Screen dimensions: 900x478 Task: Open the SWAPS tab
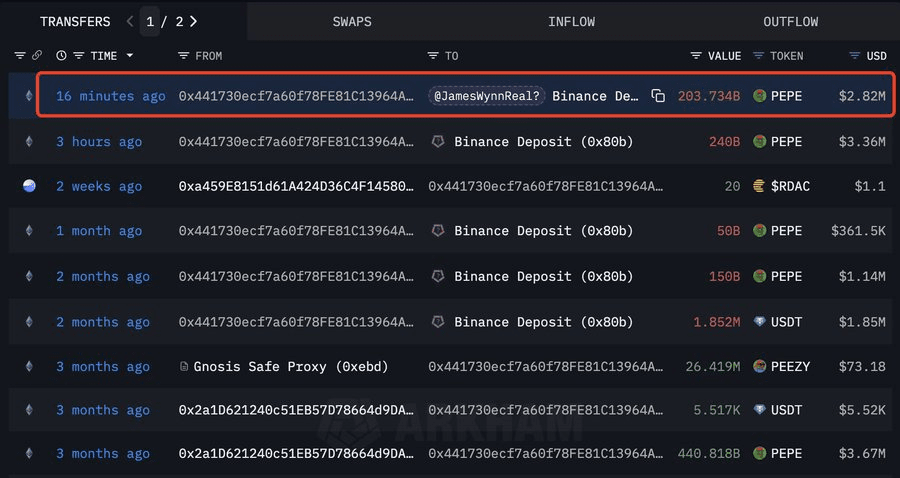(352, 22)
